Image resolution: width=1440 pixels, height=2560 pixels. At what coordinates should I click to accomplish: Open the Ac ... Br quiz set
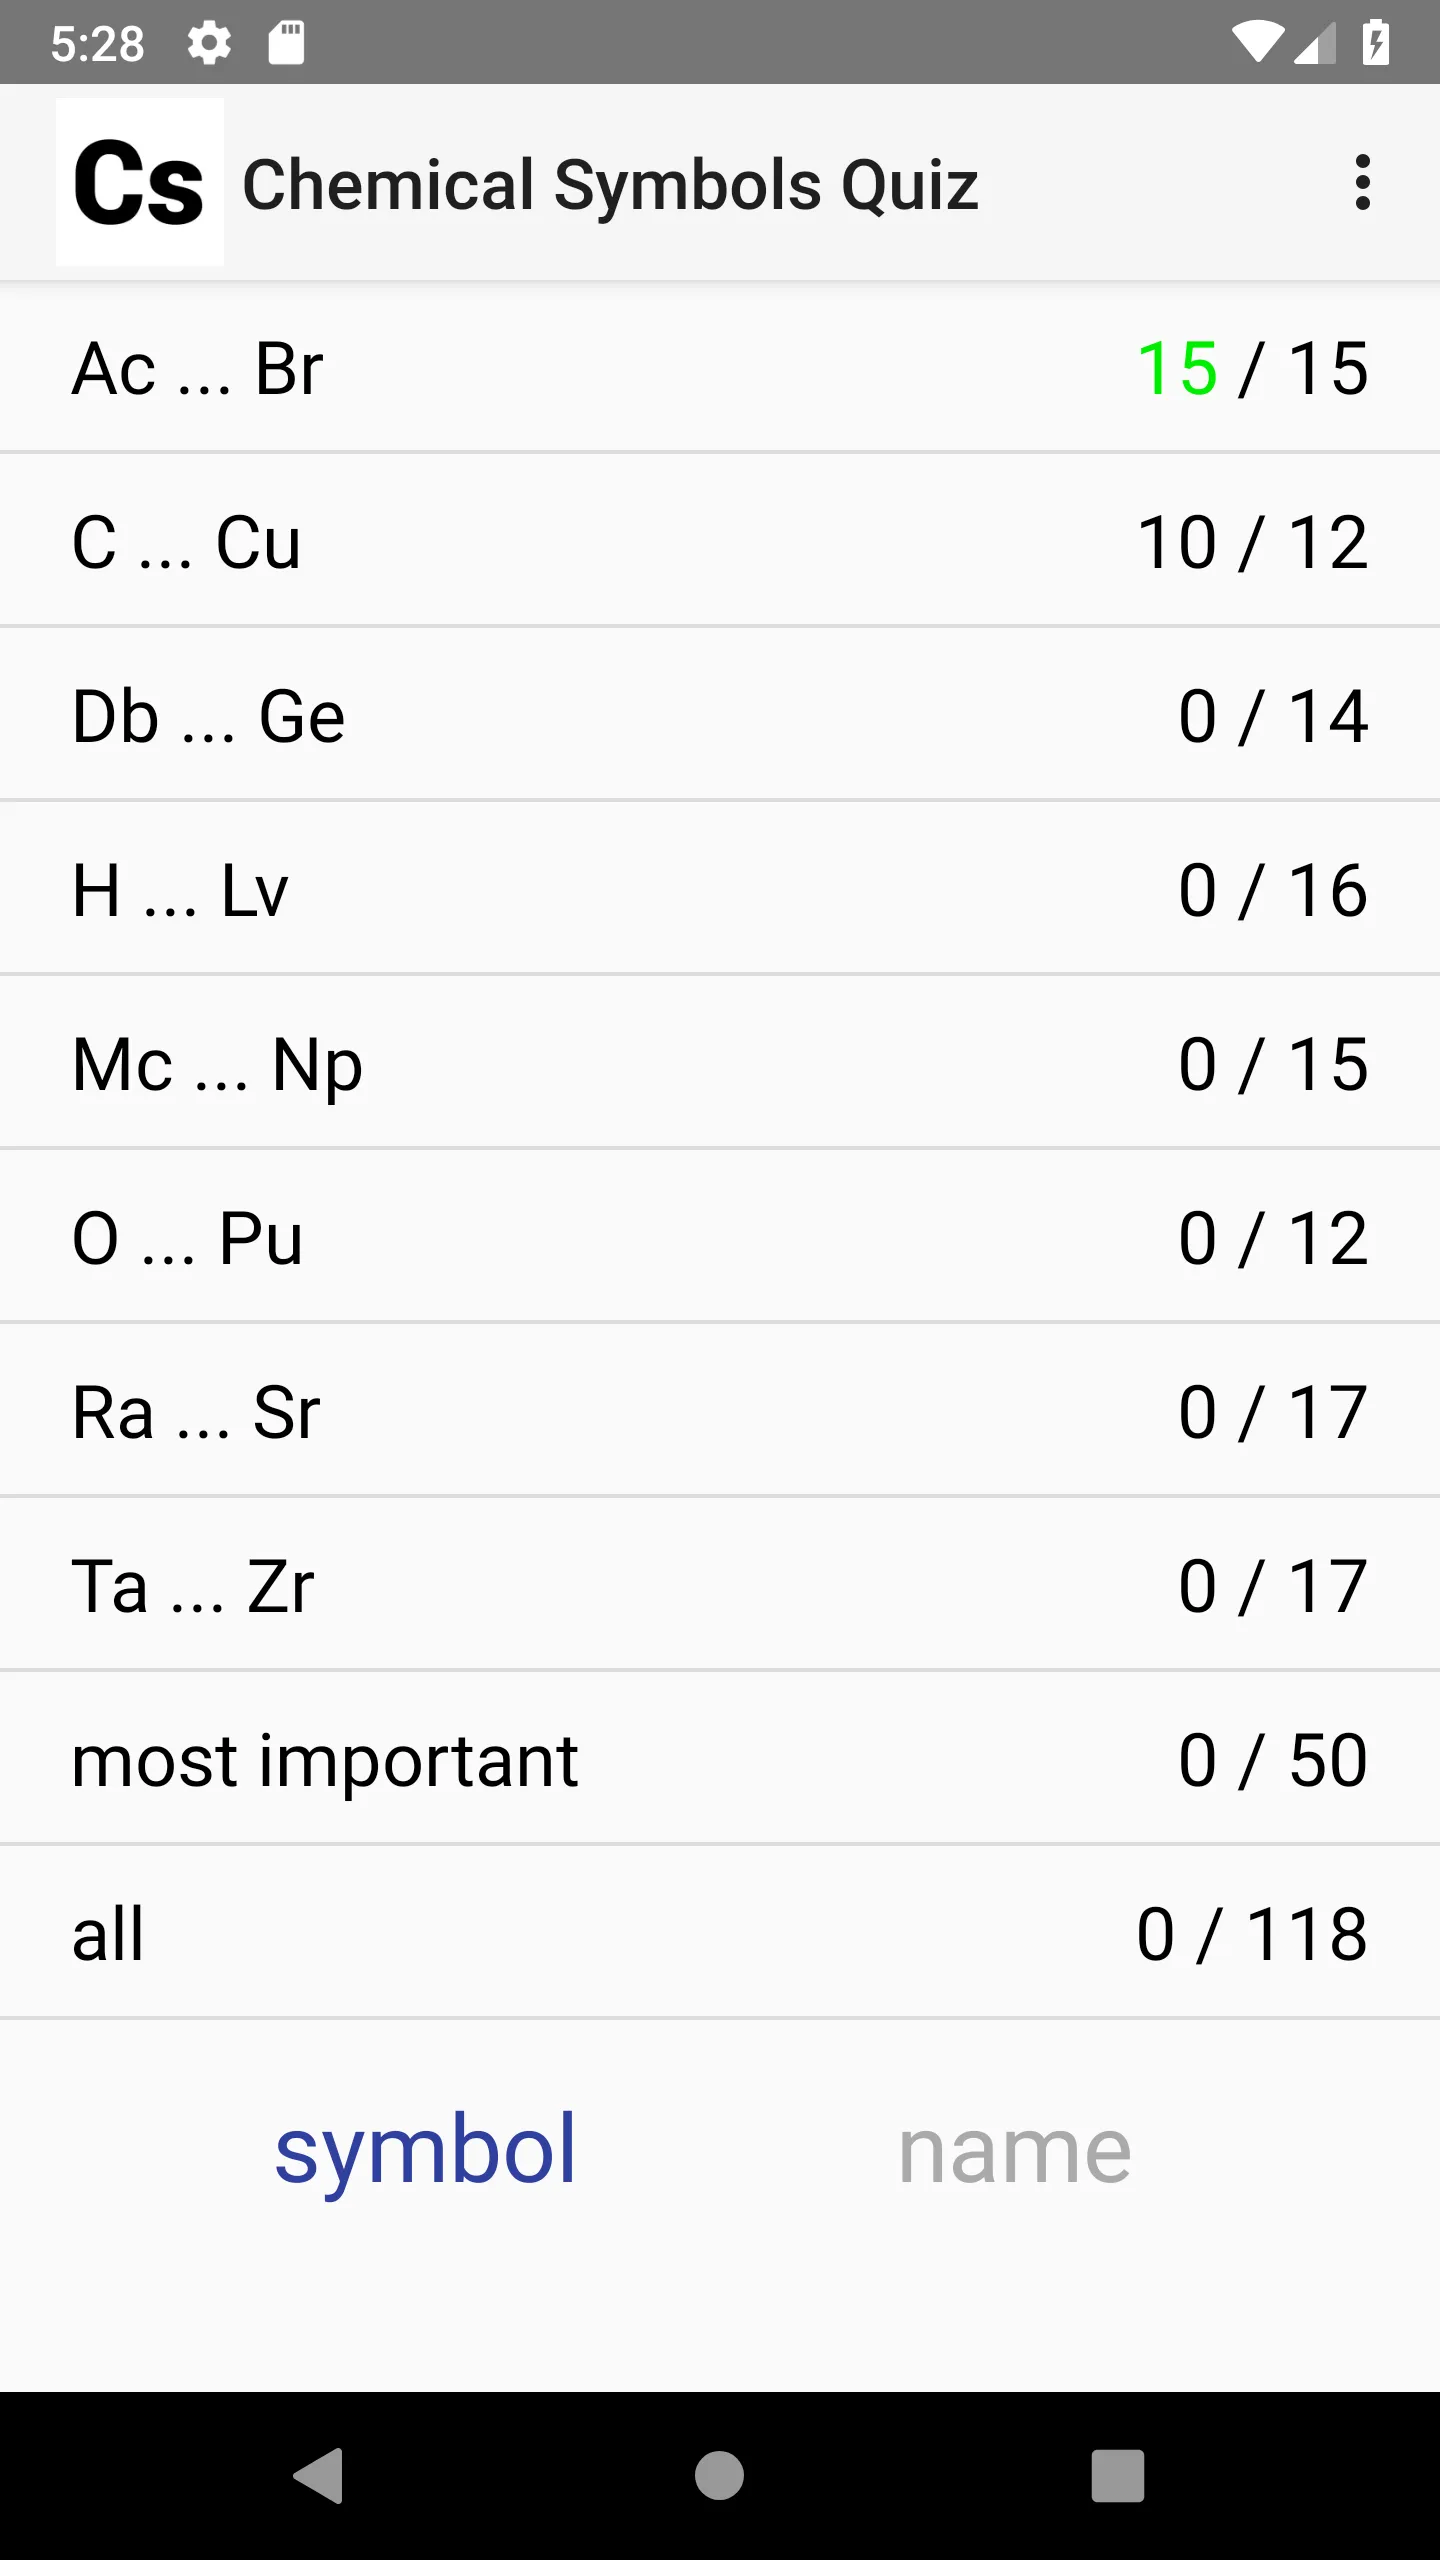coord(720,367)
